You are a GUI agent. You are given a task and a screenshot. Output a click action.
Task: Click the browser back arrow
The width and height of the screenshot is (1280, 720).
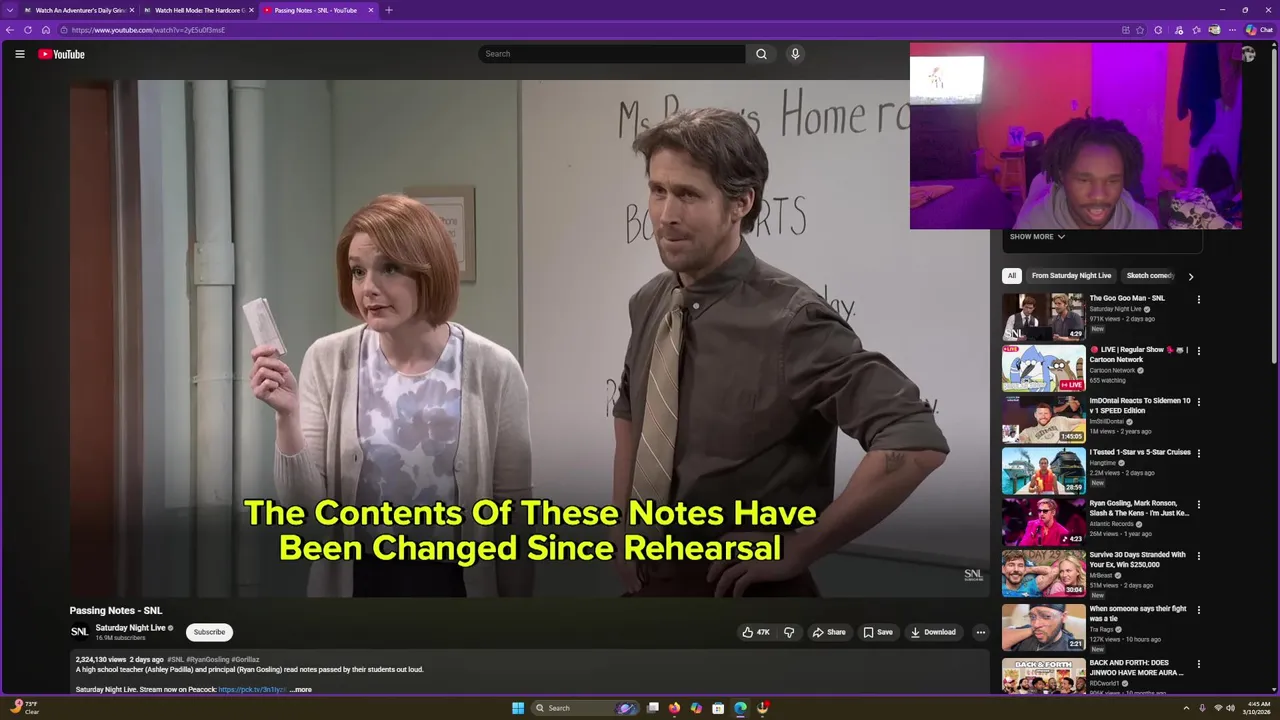[x=10, y=30]
